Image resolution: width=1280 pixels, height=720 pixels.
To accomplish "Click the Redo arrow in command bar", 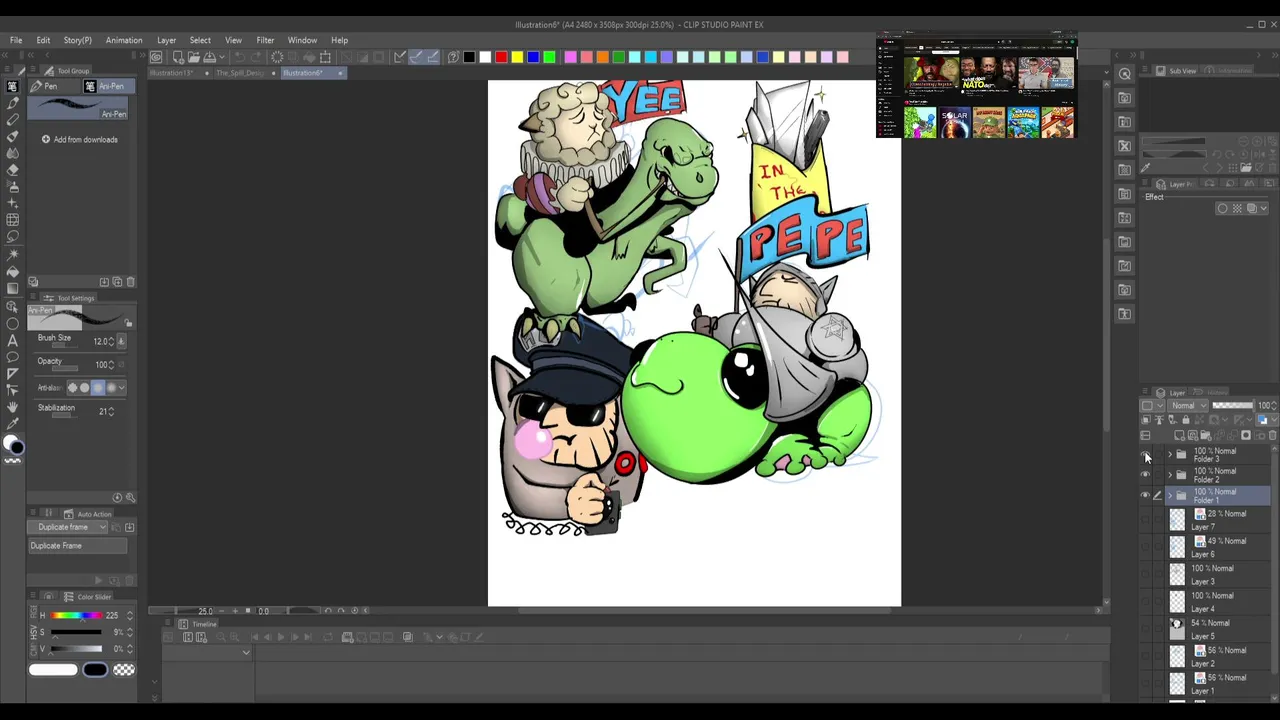I will 256,57.
